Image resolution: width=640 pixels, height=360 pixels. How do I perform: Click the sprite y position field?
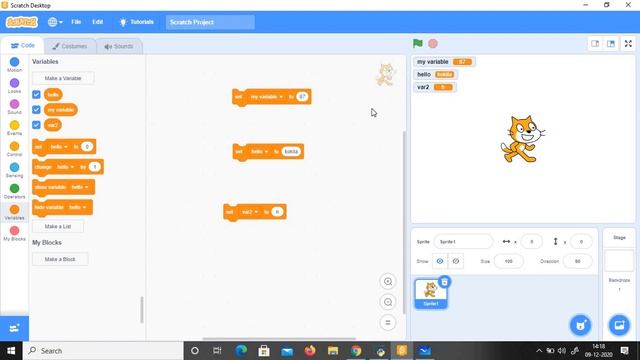[581, 242]
